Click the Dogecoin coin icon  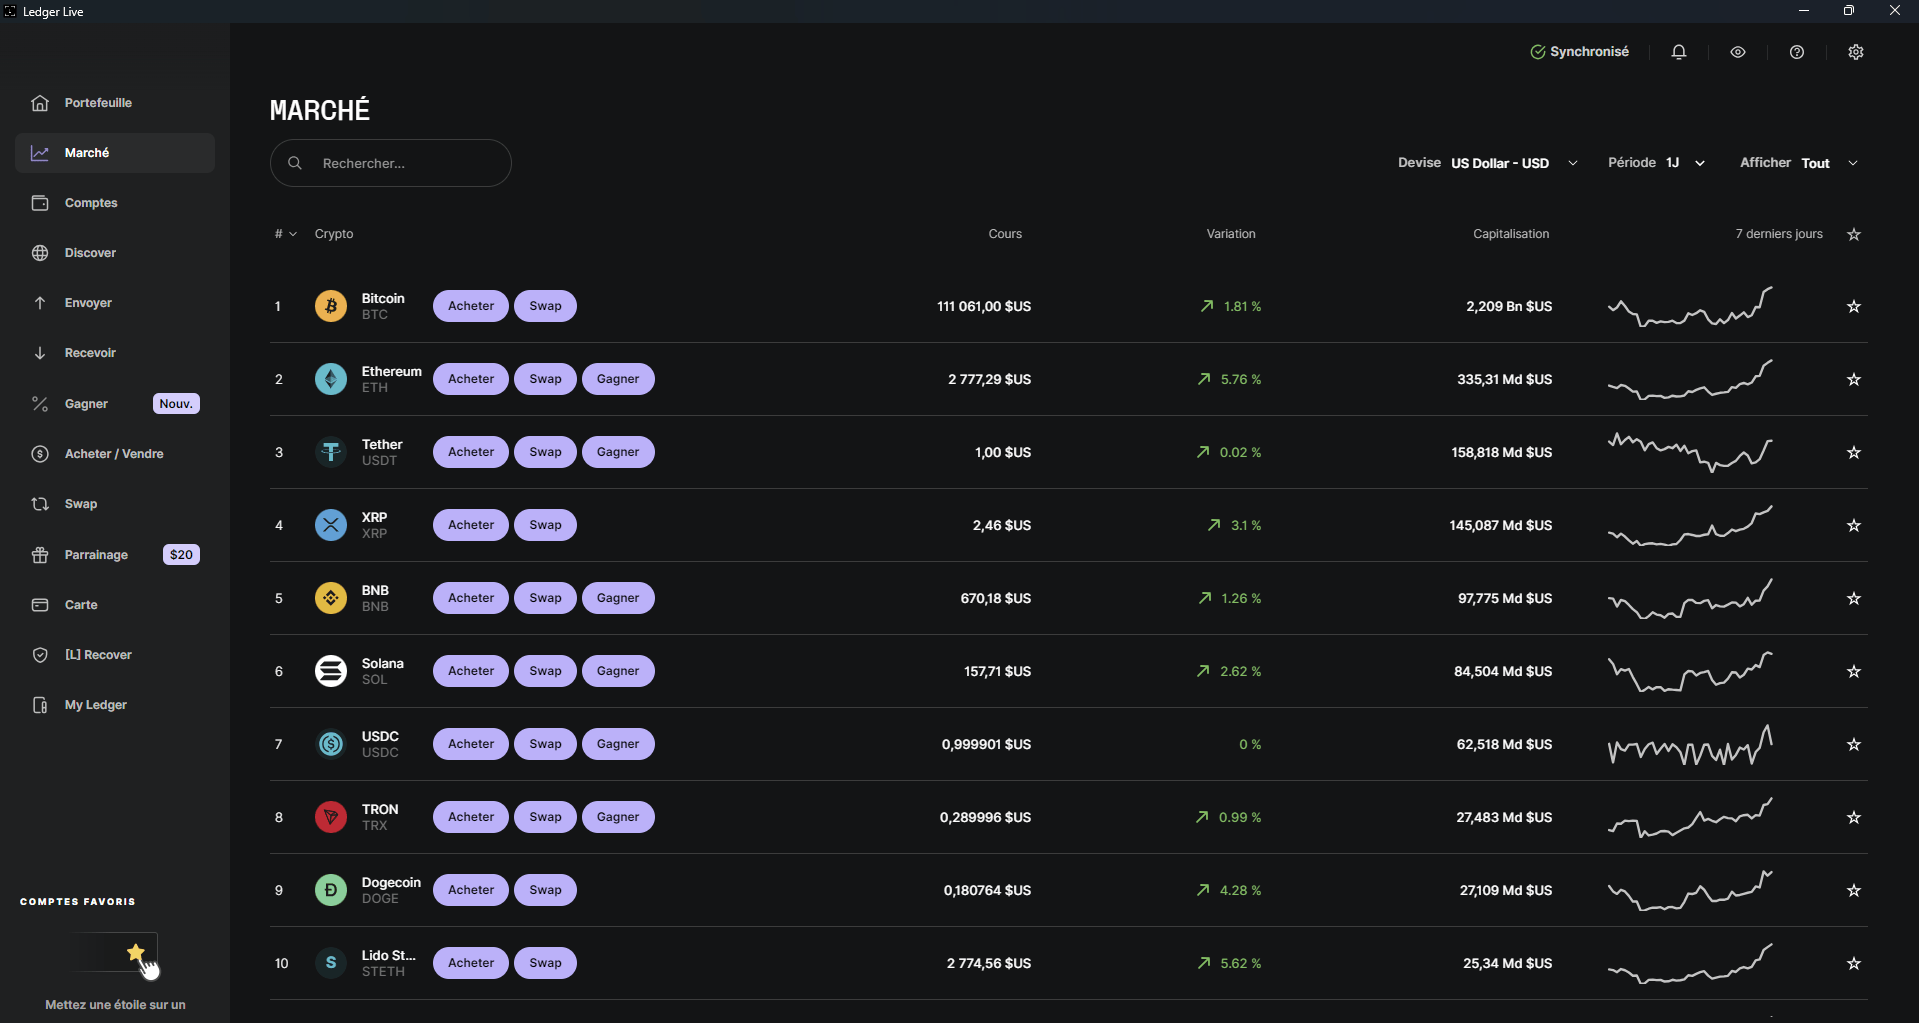click(x=331, y=890)
